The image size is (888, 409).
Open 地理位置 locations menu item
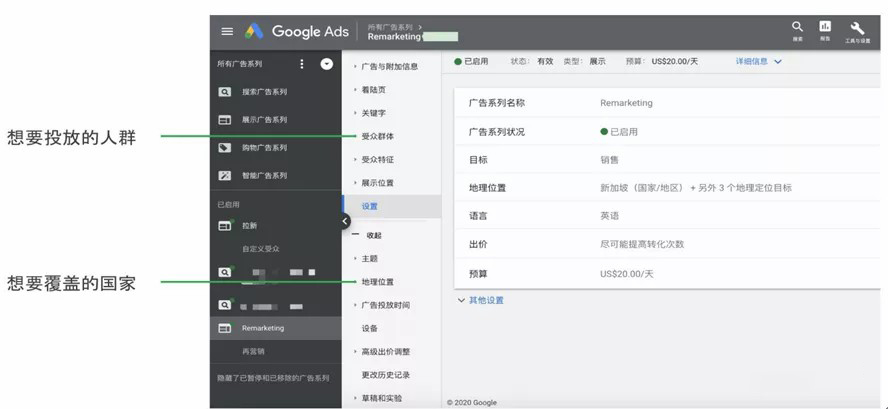tap(377, 282)
